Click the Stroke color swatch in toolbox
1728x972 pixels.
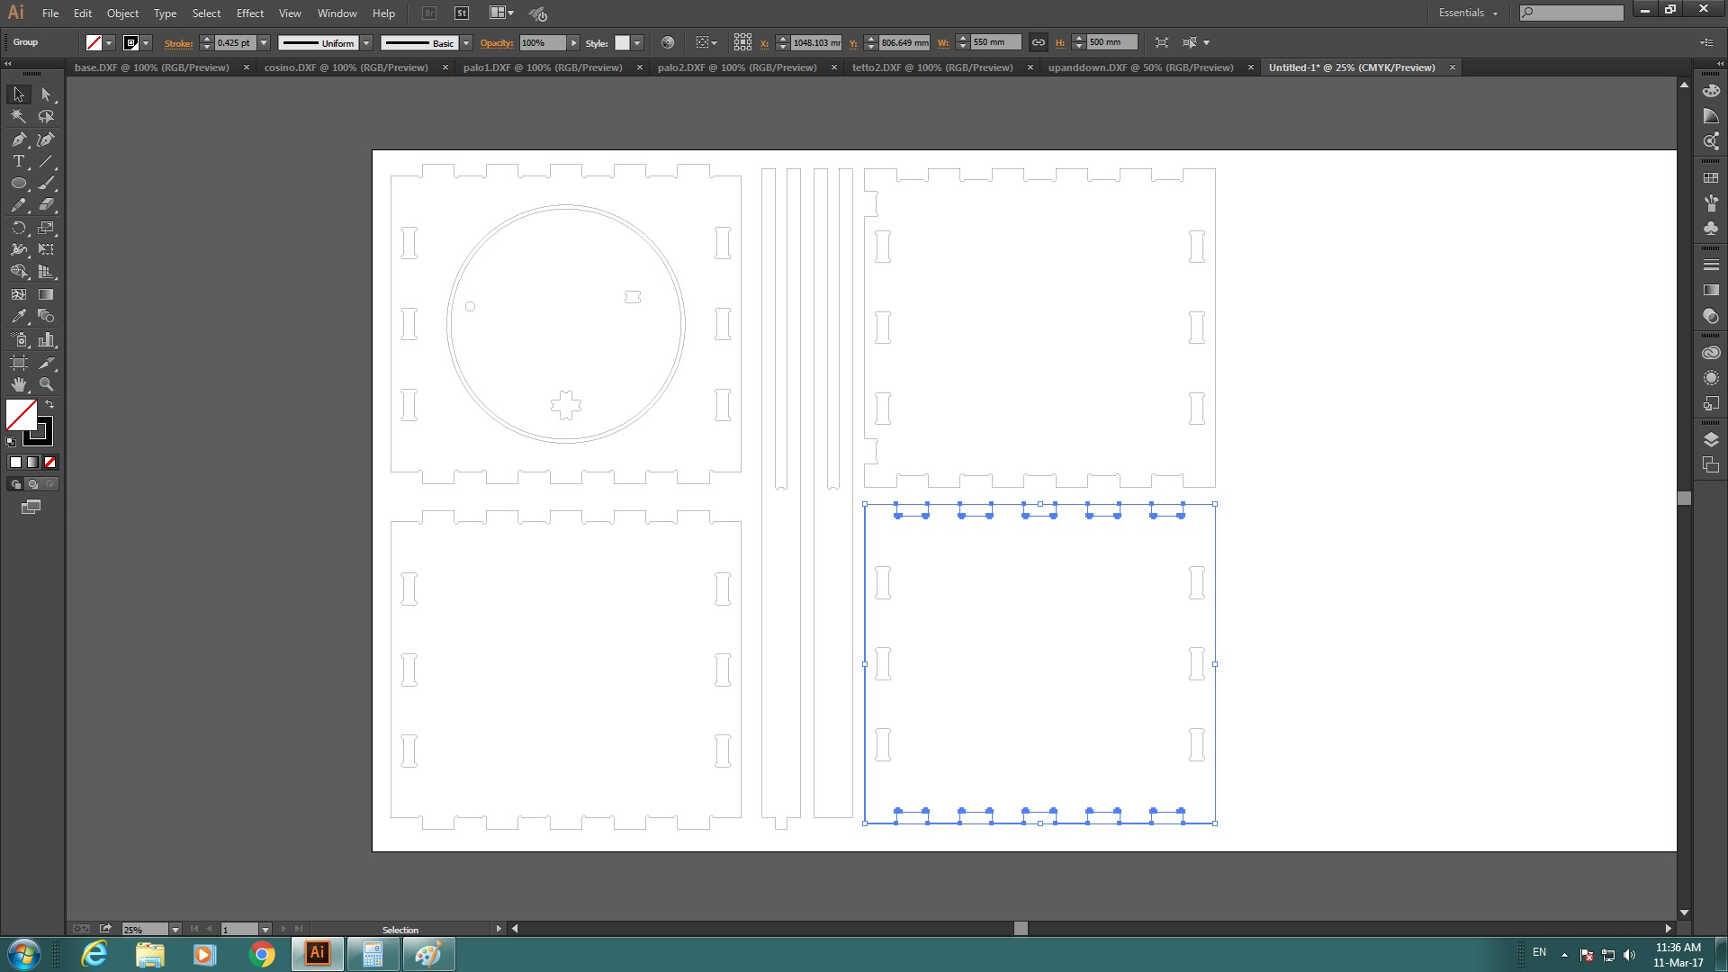coord(39,432)
